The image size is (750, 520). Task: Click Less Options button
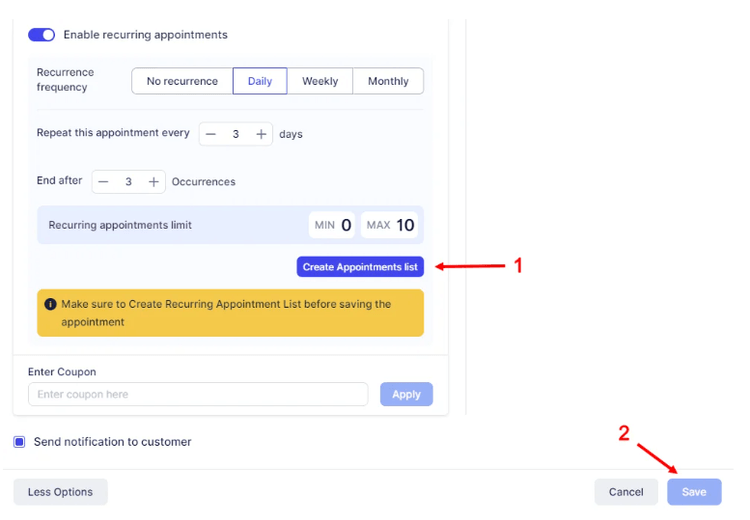[x=60, y=492]
